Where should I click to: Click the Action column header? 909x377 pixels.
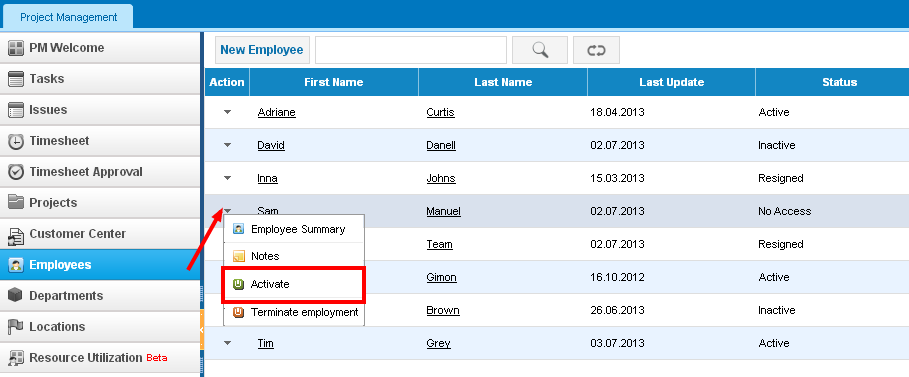click(x=227, y=82)
